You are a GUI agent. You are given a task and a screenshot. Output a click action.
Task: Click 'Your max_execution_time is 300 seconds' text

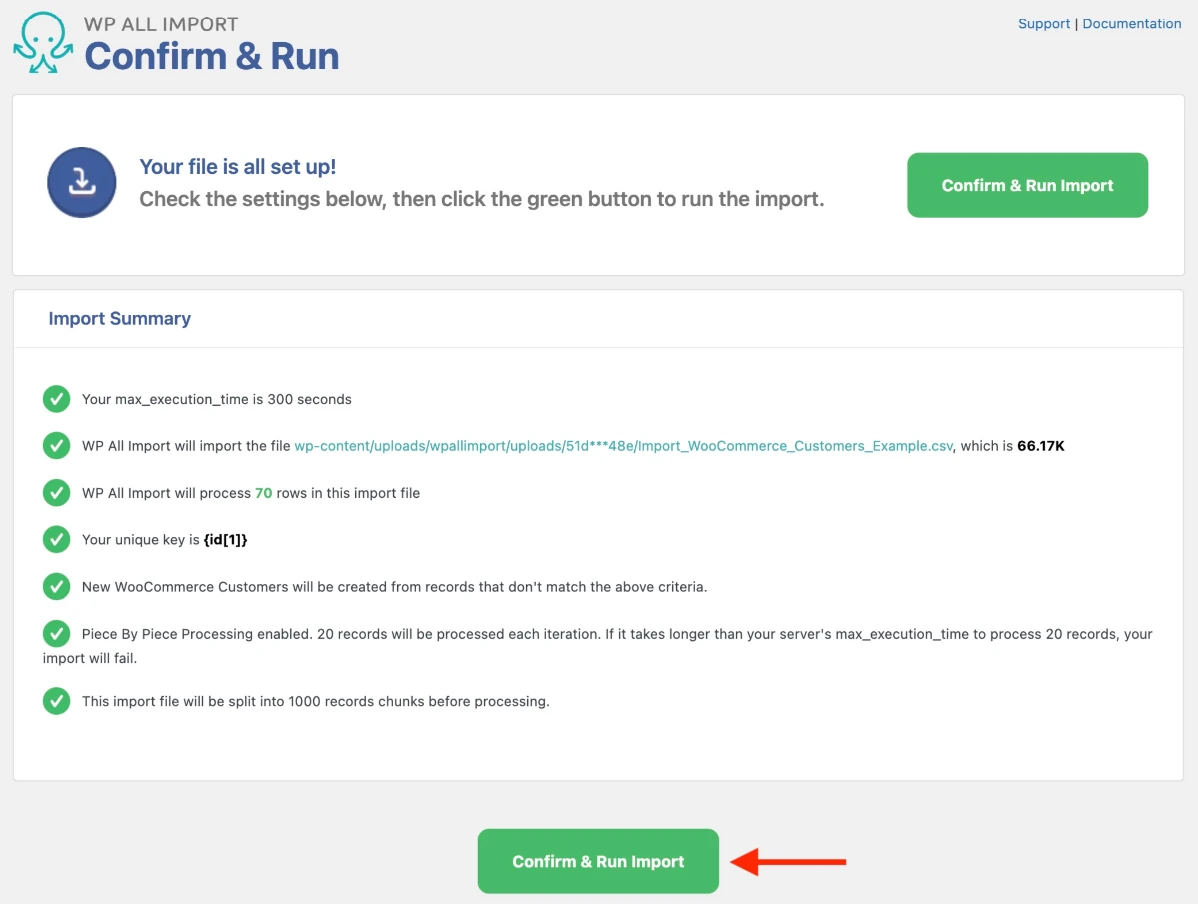point(217,399)
